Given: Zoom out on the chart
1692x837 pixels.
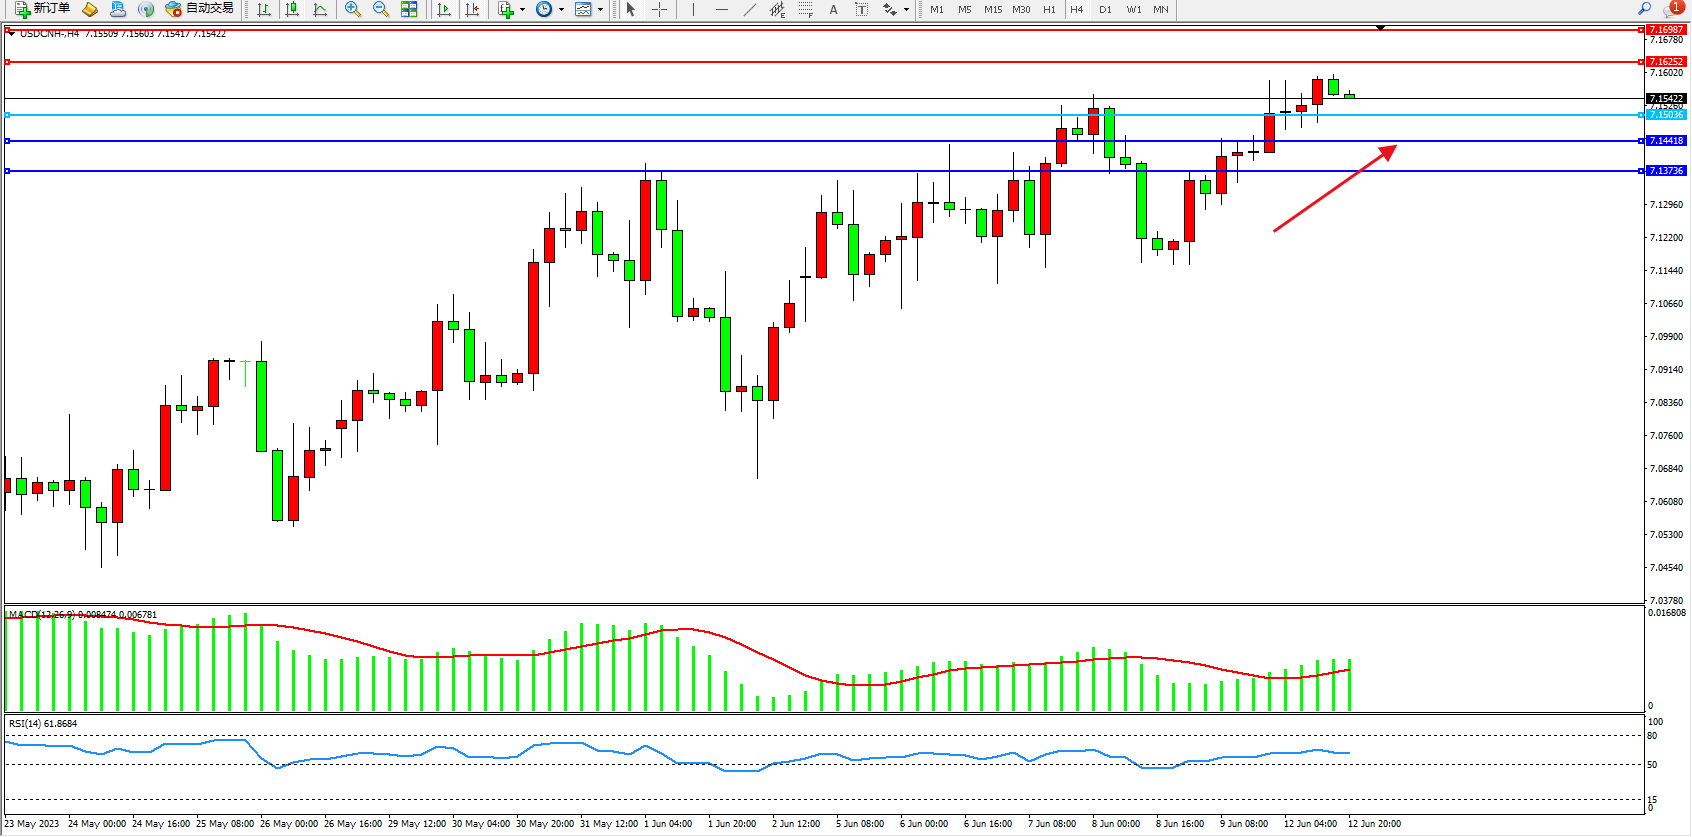Looking at the screenshot, I should [x=381, y=9].
